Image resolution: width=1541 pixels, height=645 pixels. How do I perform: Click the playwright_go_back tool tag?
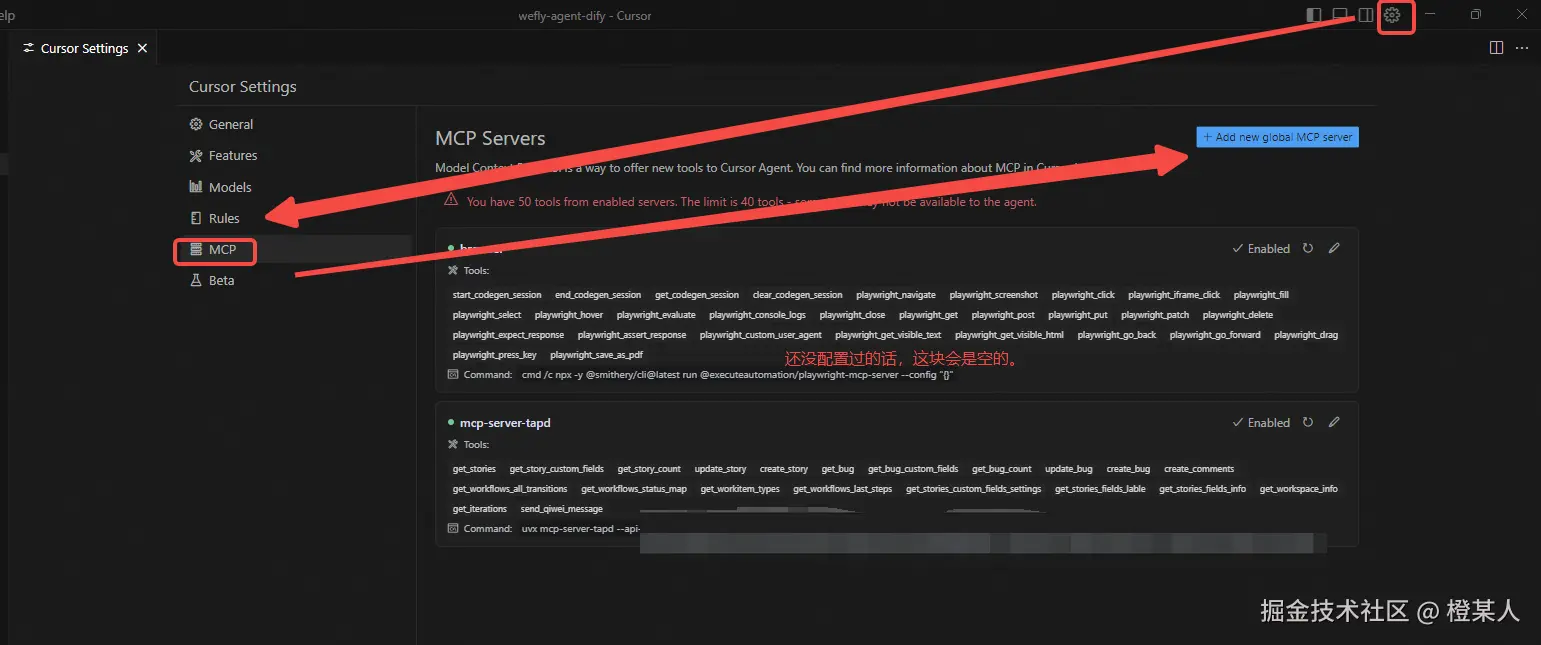pyautogui.click(x=1117, y=335)
